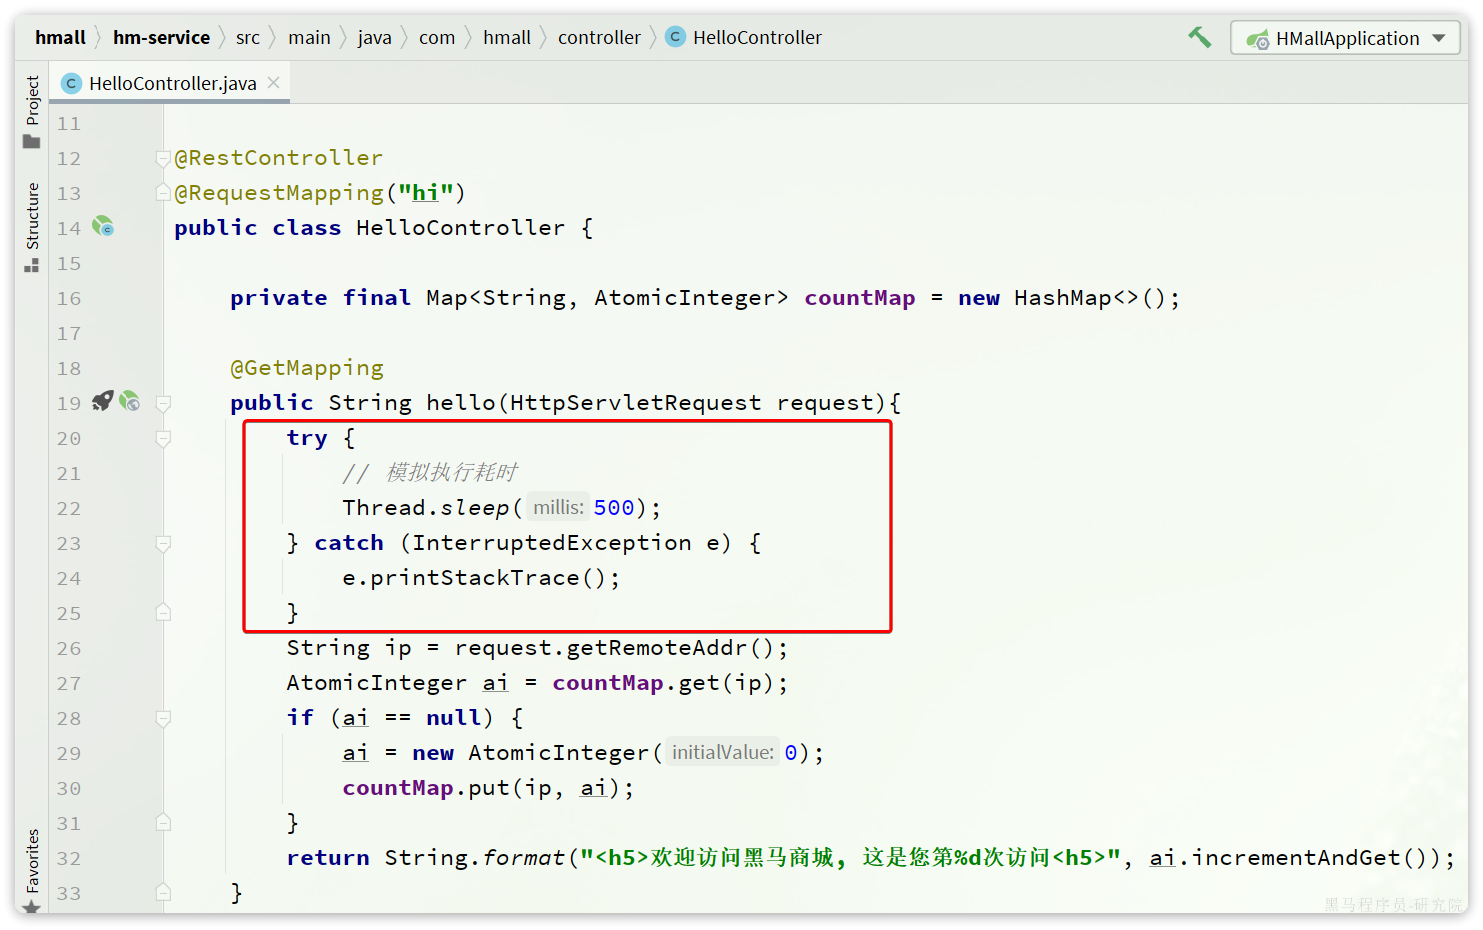Screen dimensions: 1483x930
Task: Collapse the if block on line 28
Action: (x=163, y=718)
